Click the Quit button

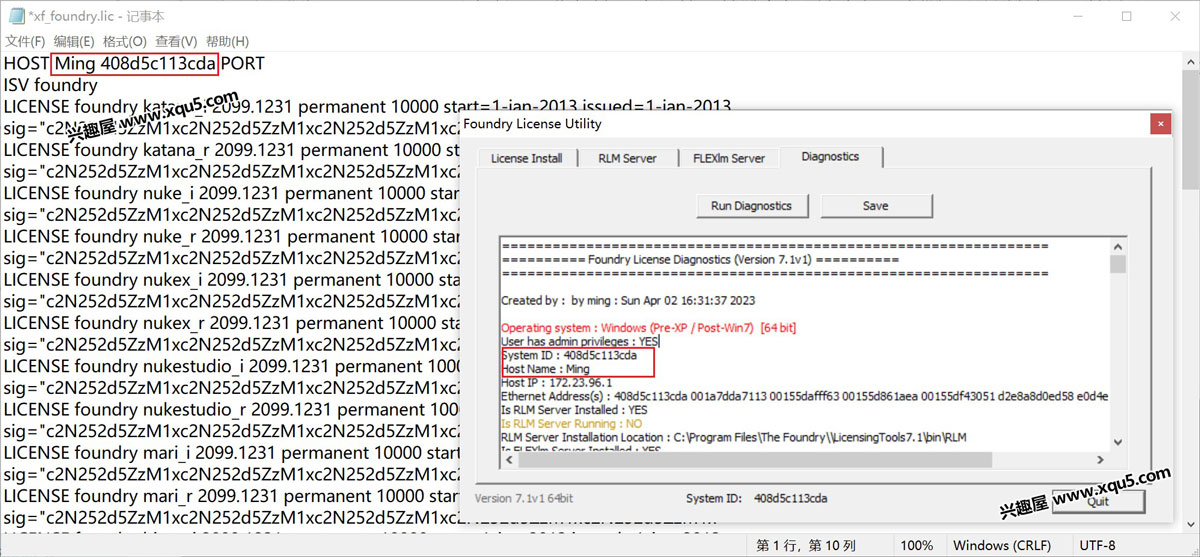[1097, 501]
